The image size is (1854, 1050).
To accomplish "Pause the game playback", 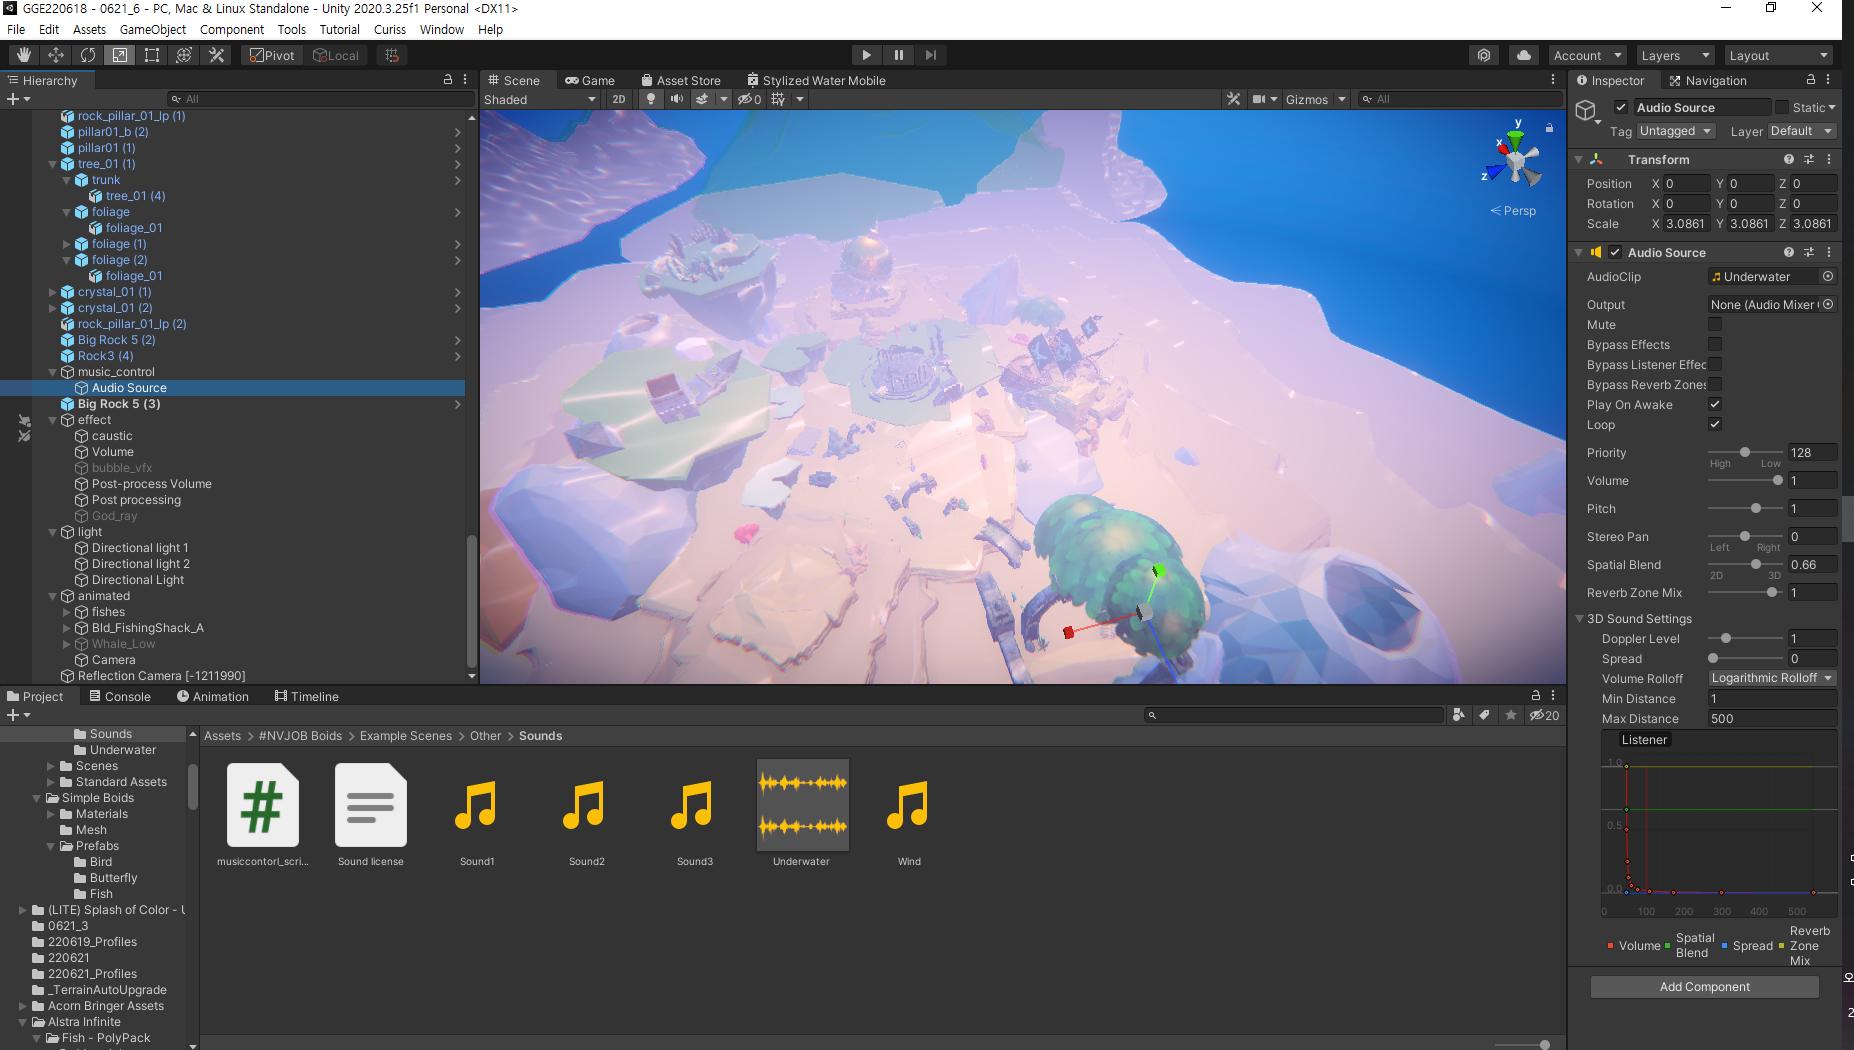I will (899, 55).
